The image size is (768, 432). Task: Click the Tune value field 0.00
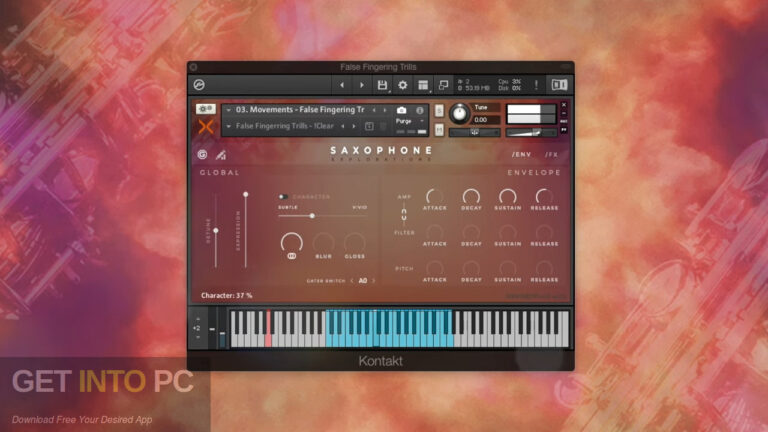pyautogui.click(x=484, y=120)
